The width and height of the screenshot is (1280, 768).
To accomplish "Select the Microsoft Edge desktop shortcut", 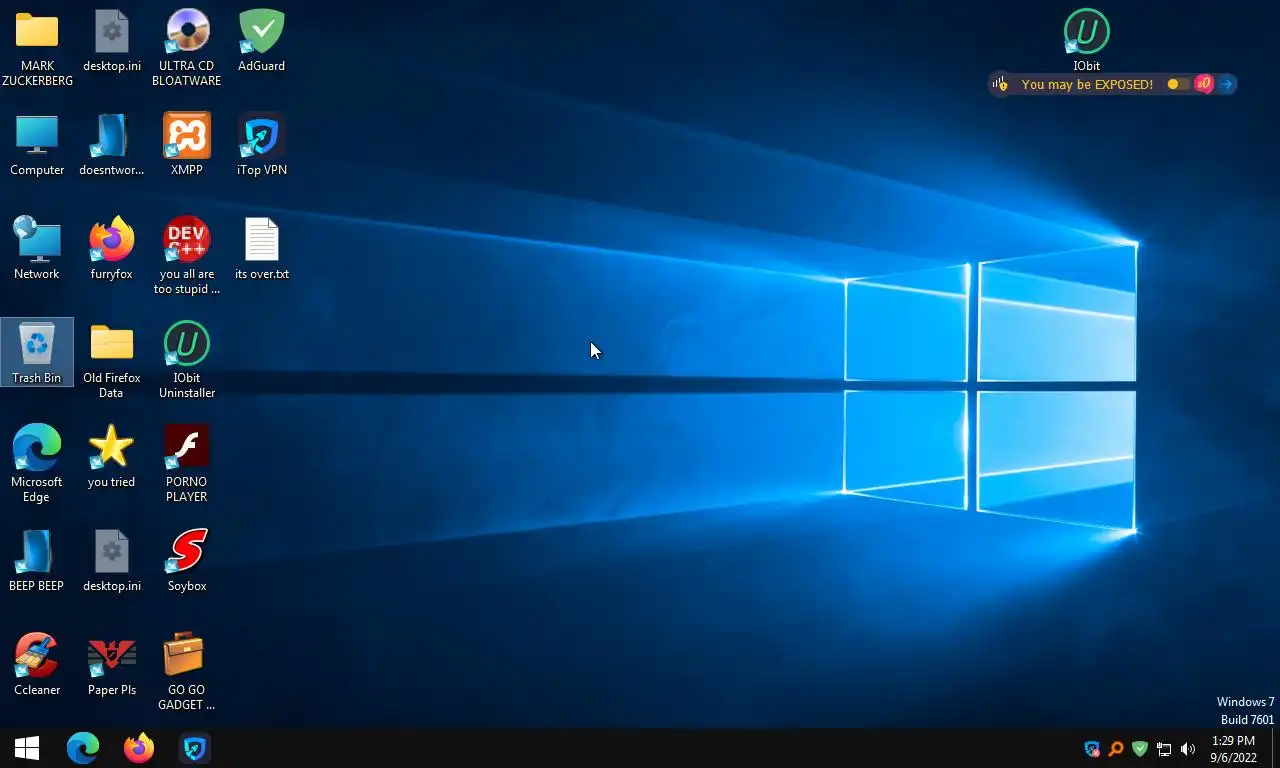I will pos(37,464).
